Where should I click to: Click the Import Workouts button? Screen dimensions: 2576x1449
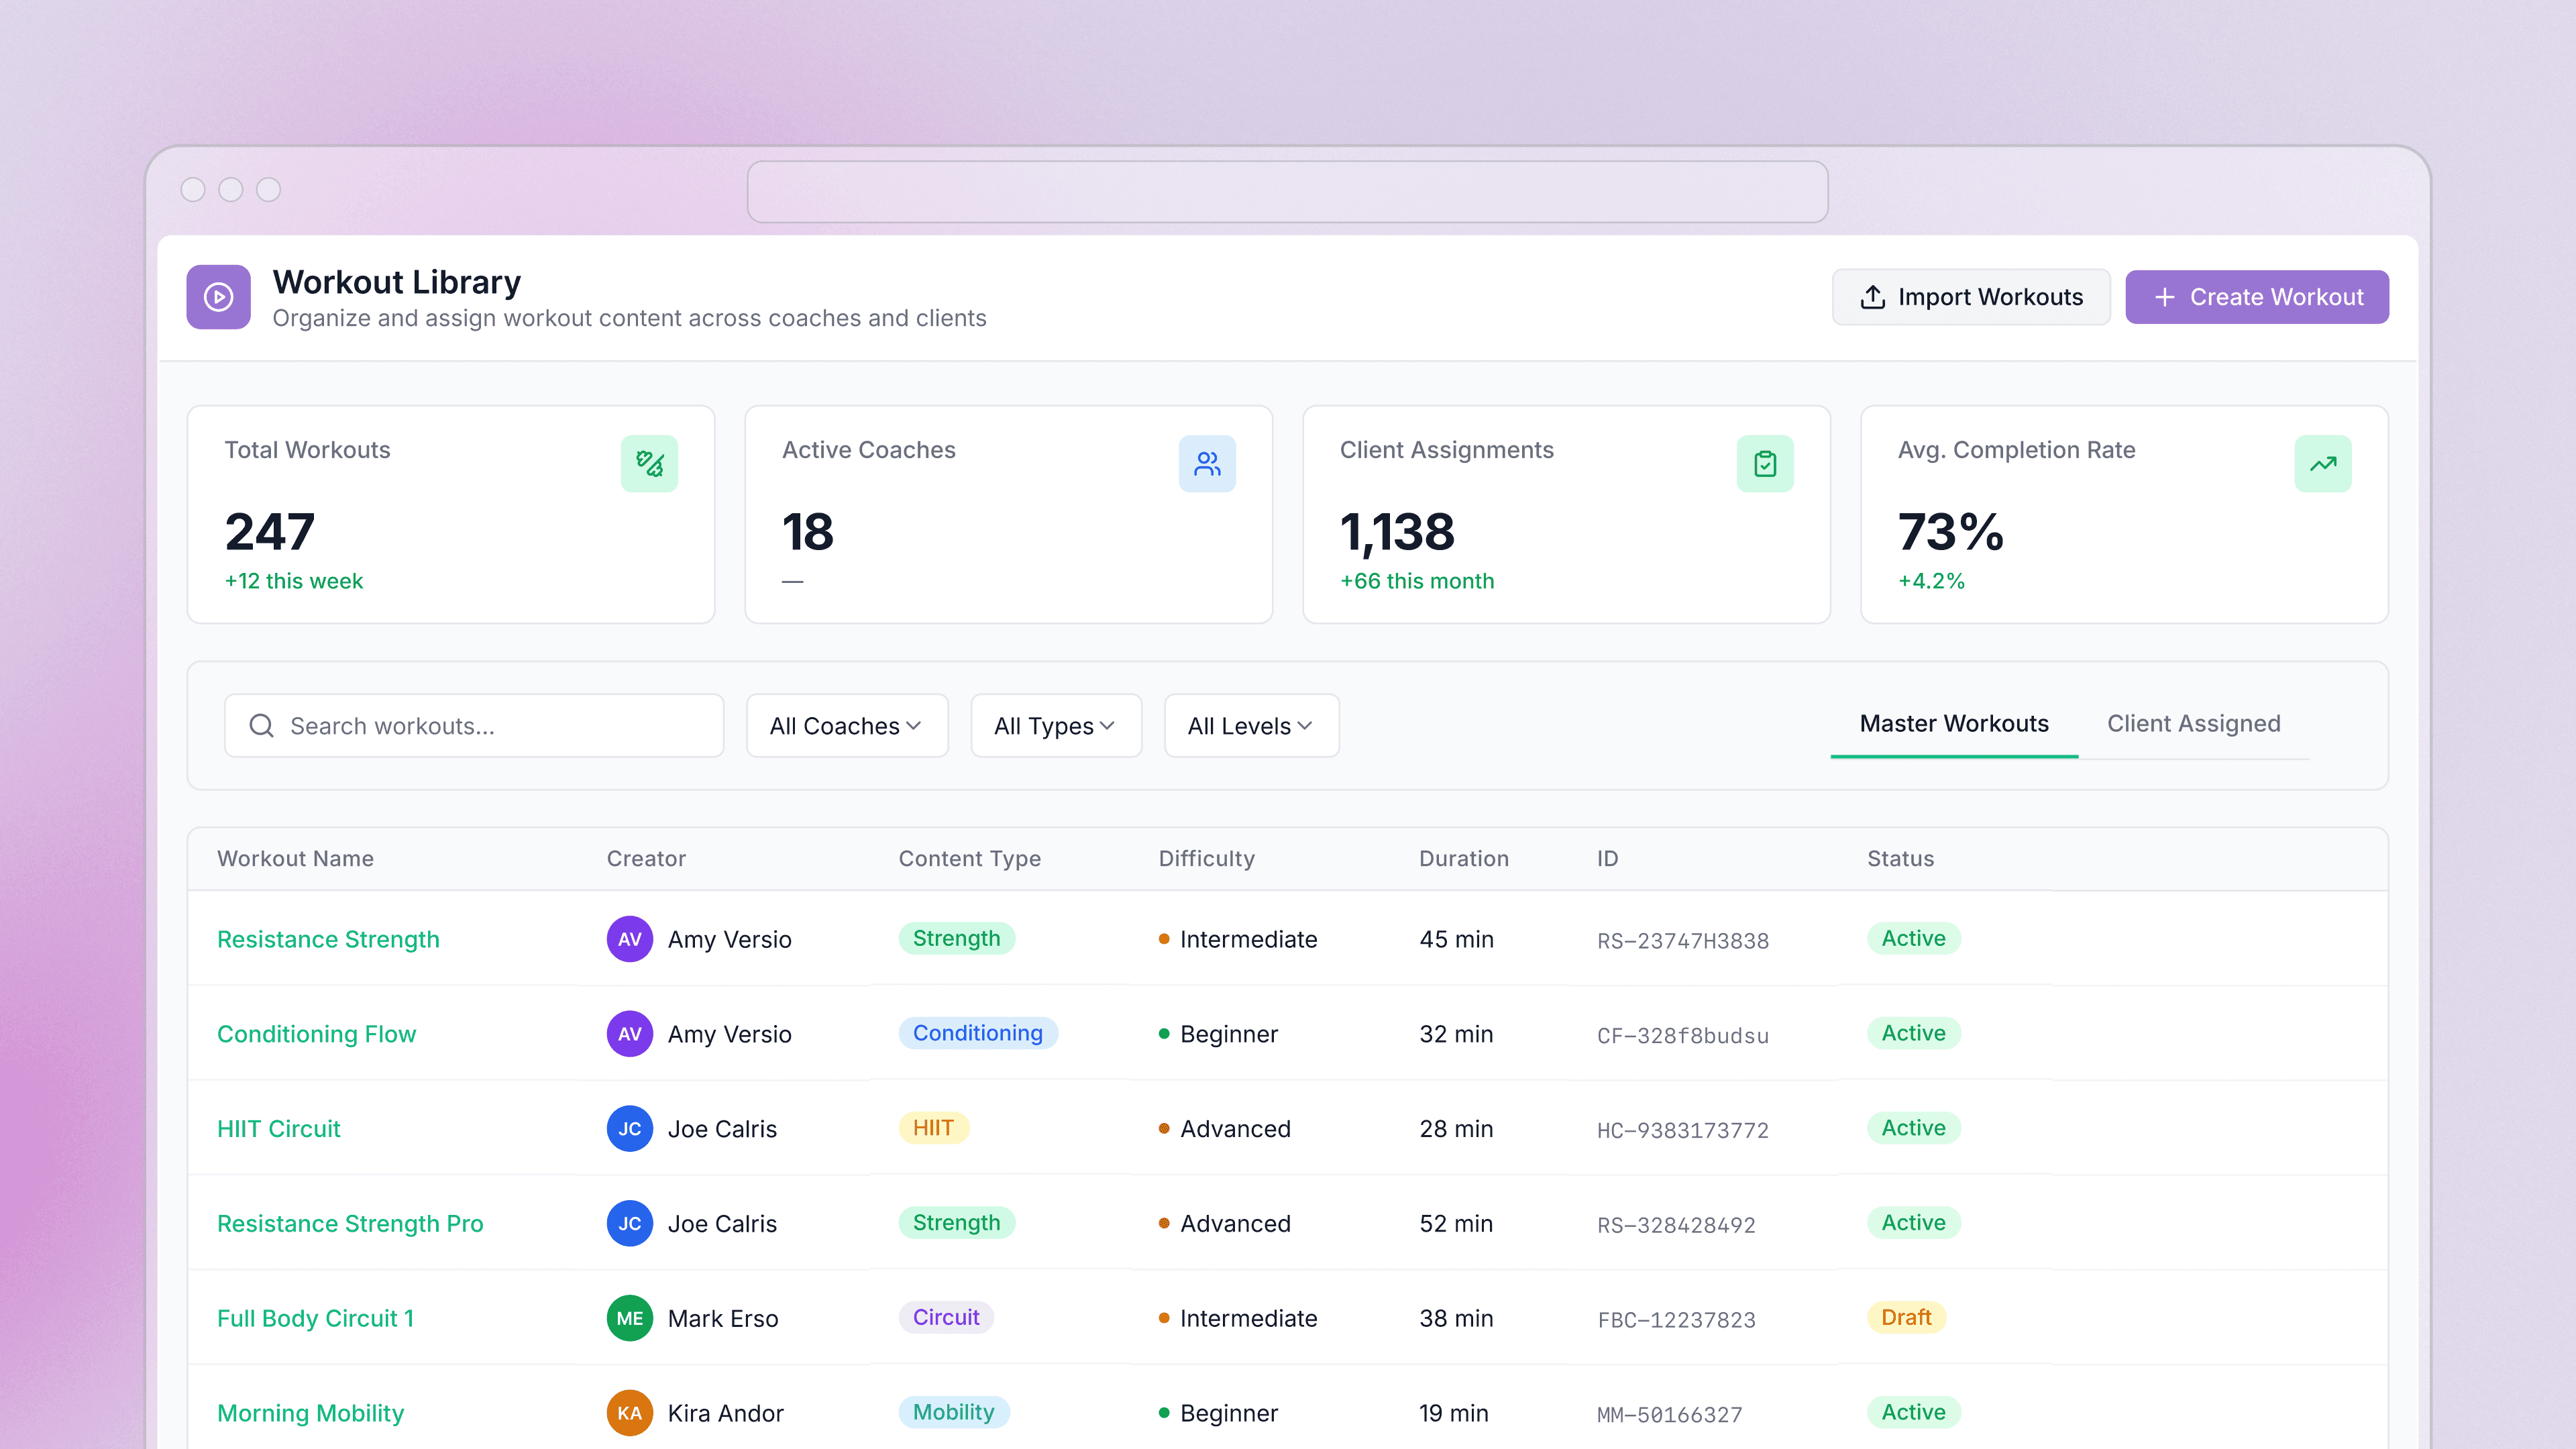(x=1971, y=297)
